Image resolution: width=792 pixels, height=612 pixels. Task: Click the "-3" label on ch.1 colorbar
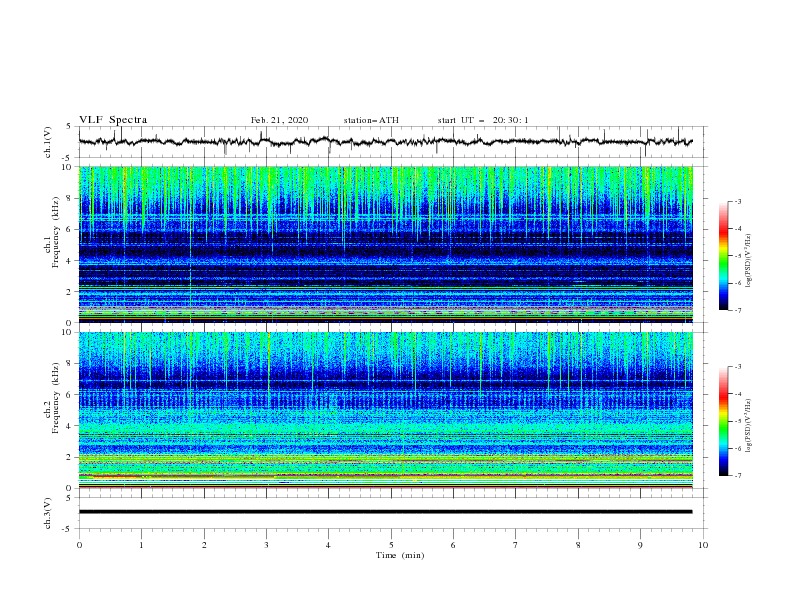(737, 201)
